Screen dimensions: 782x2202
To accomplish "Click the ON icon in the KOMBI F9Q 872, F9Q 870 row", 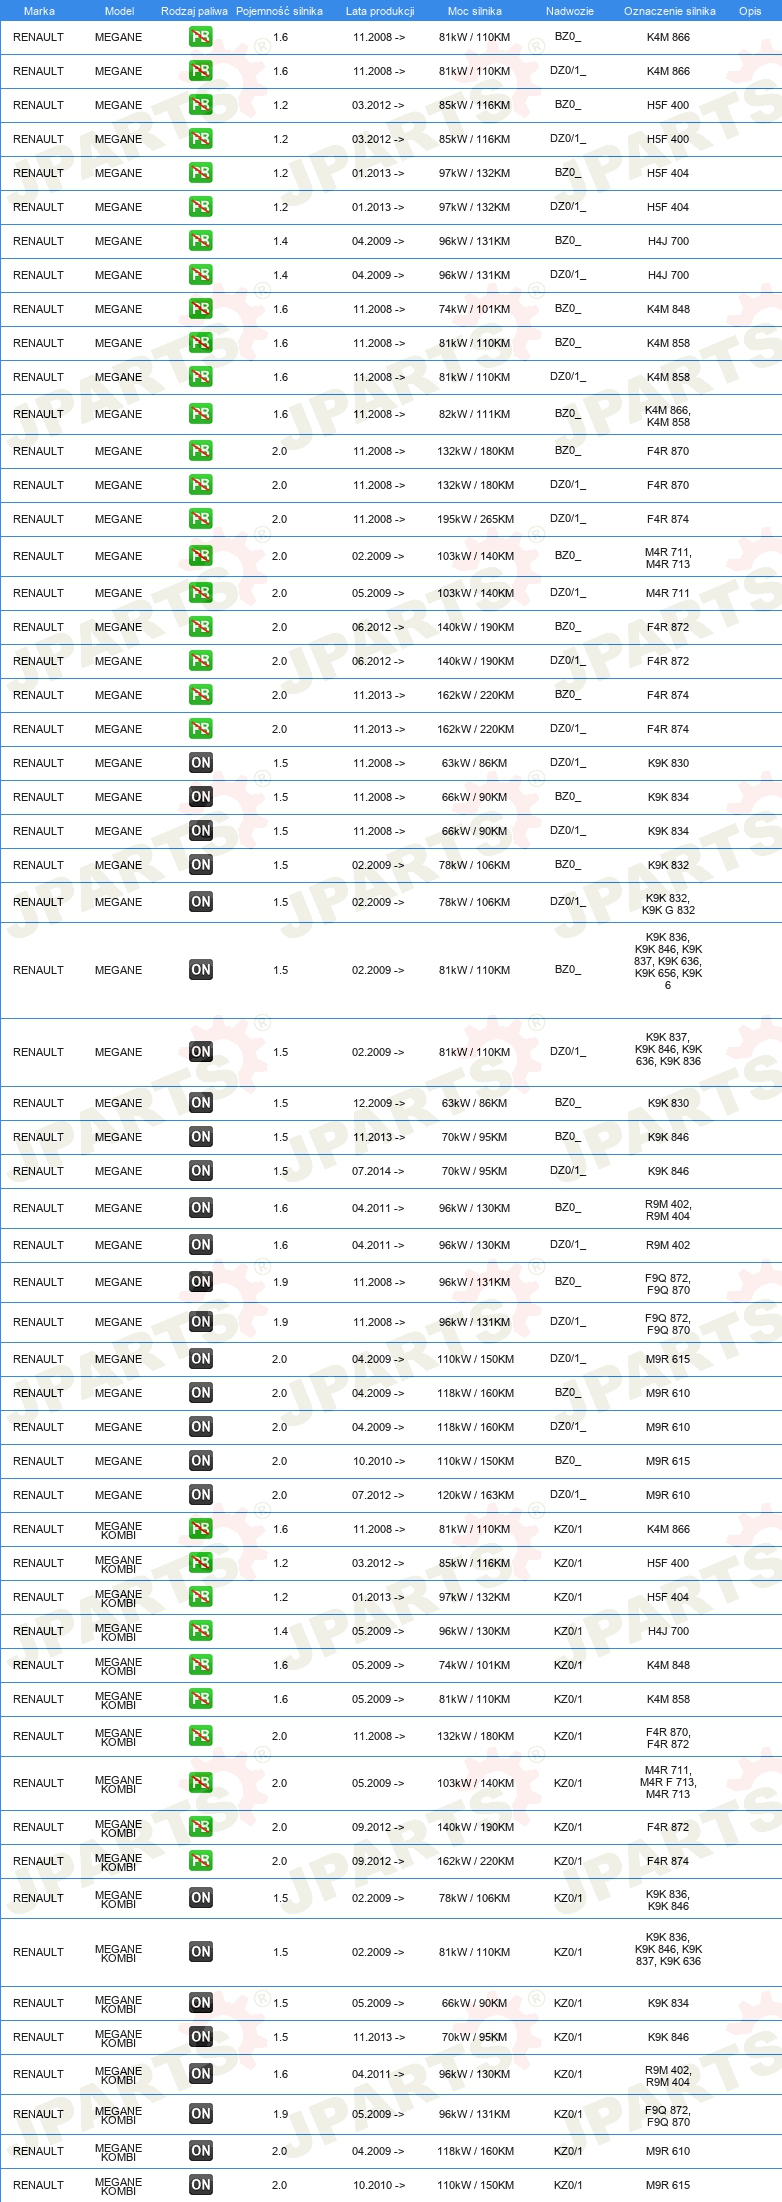I will [200, 2114].
